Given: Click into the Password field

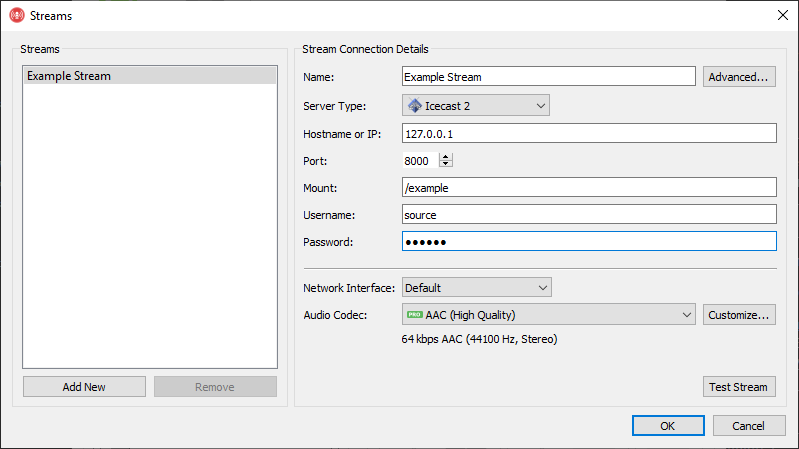Looking at the screenshot, I should pyautogui.click(x=589, y=241).
